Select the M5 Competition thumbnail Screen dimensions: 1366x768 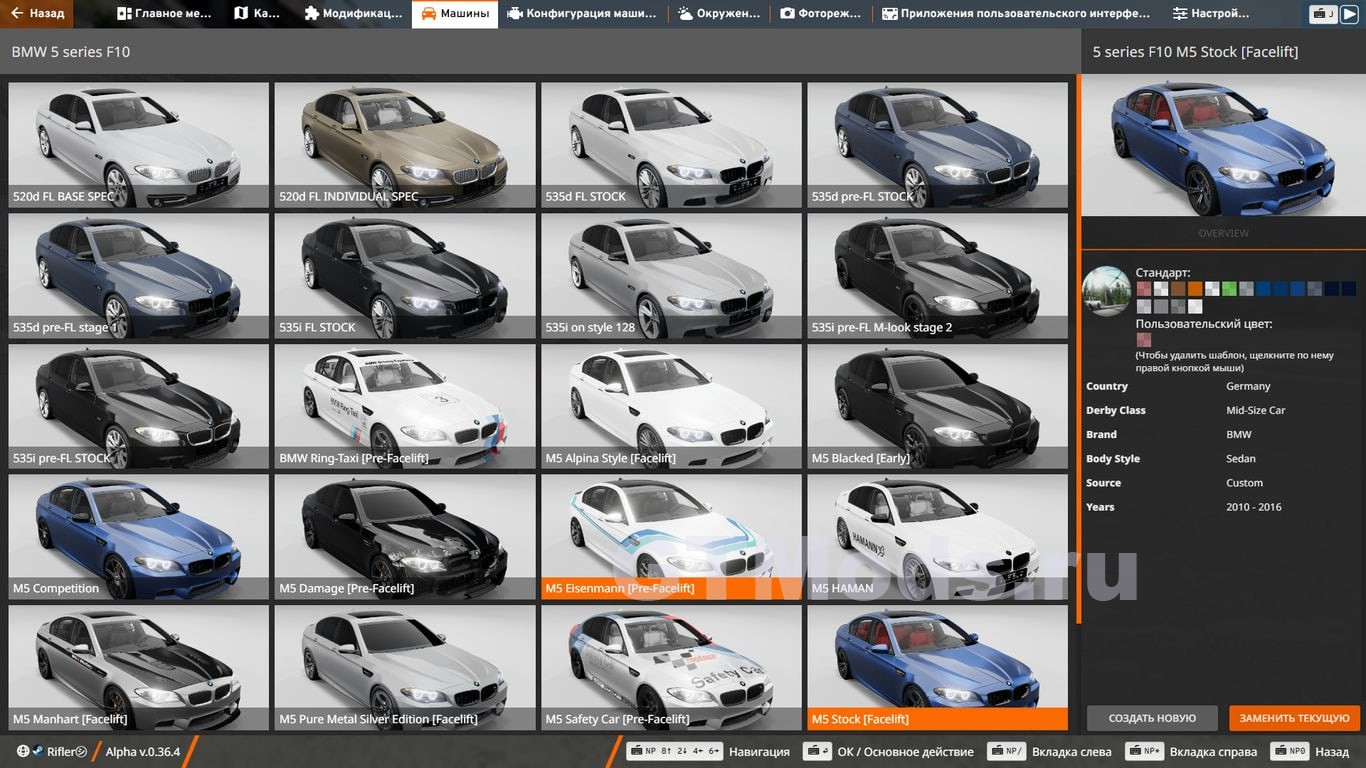138,536
